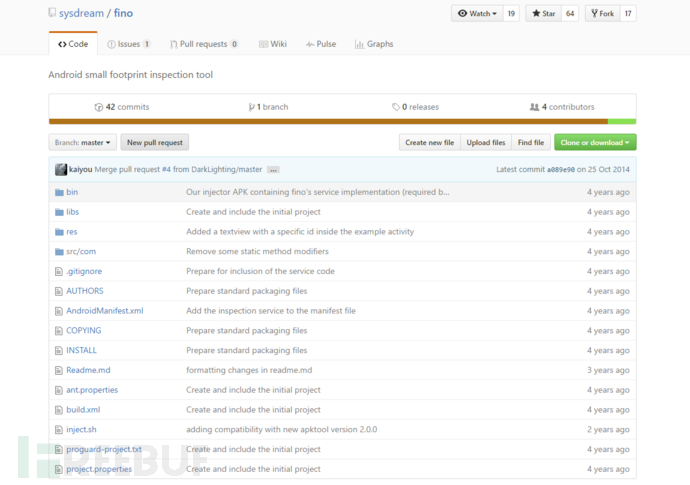The height and width of the screenshot is (485, 690).
Task: Open the sysdream owner link
Action: click(81, 13)
